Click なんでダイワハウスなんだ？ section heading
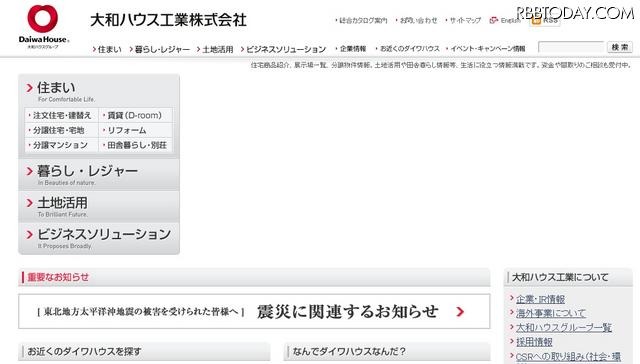The image size is (640, 364). 349,351
